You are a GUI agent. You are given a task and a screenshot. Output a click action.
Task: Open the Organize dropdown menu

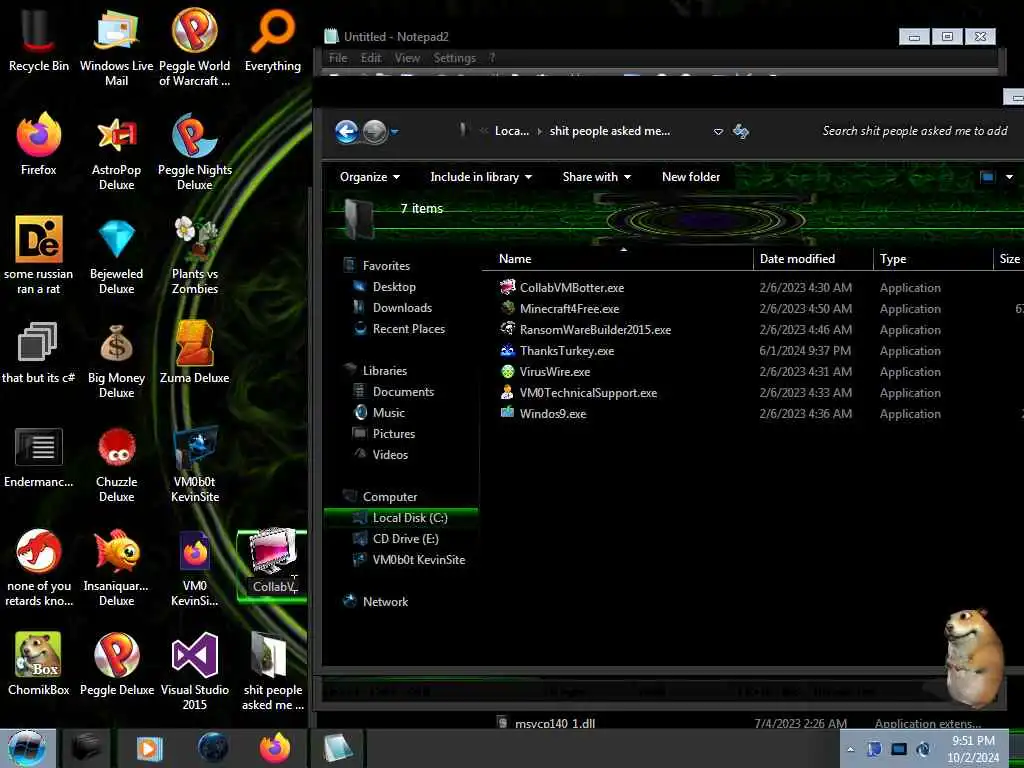point(370,177)
